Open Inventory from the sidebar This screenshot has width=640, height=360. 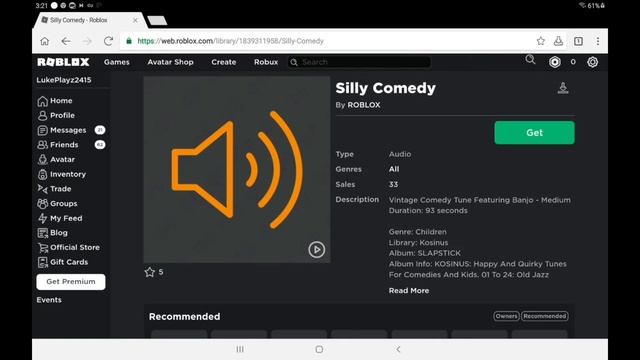pos(62,174)
